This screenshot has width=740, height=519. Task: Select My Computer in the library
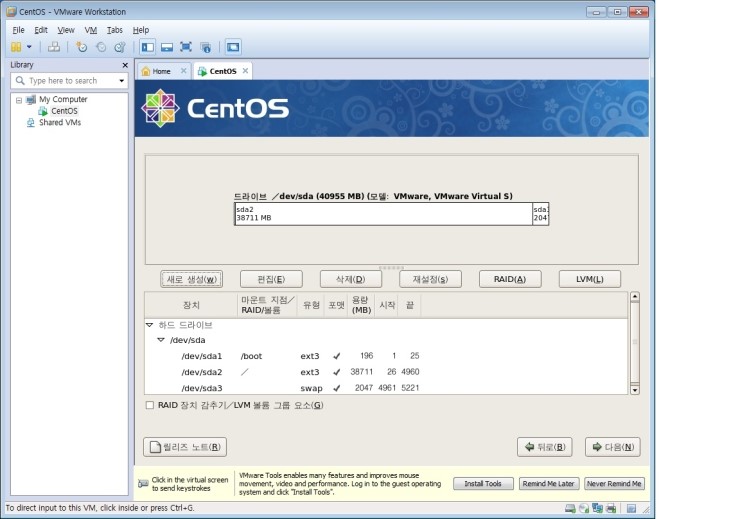pos(63,99)
